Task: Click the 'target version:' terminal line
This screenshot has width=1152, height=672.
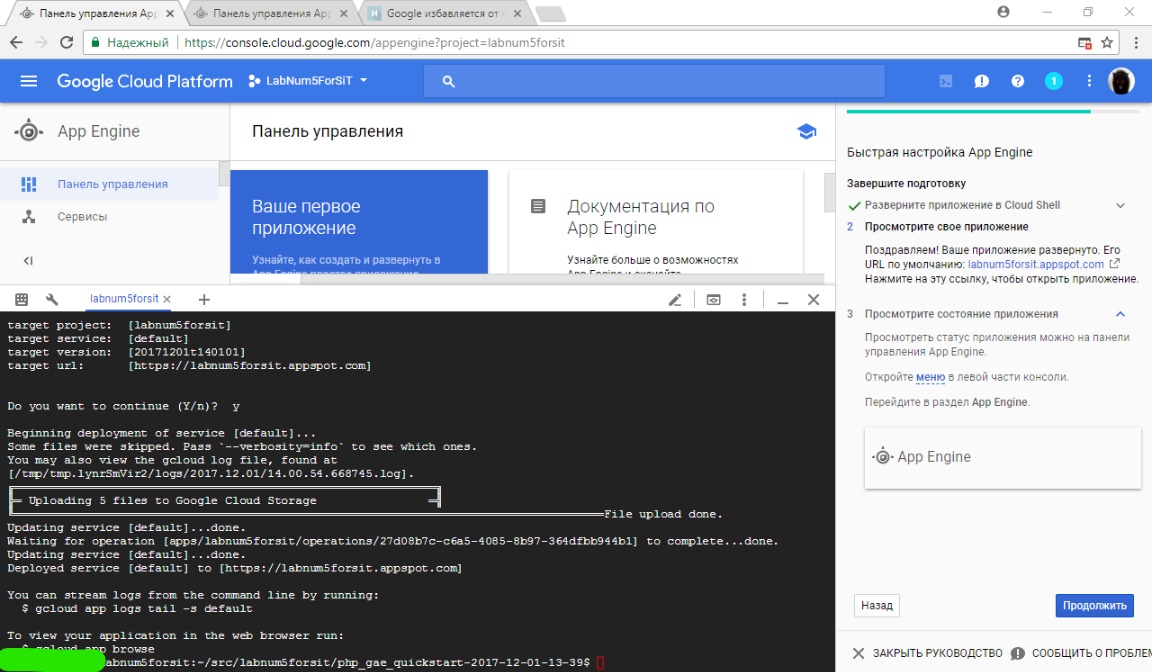Action: point(126,353)
